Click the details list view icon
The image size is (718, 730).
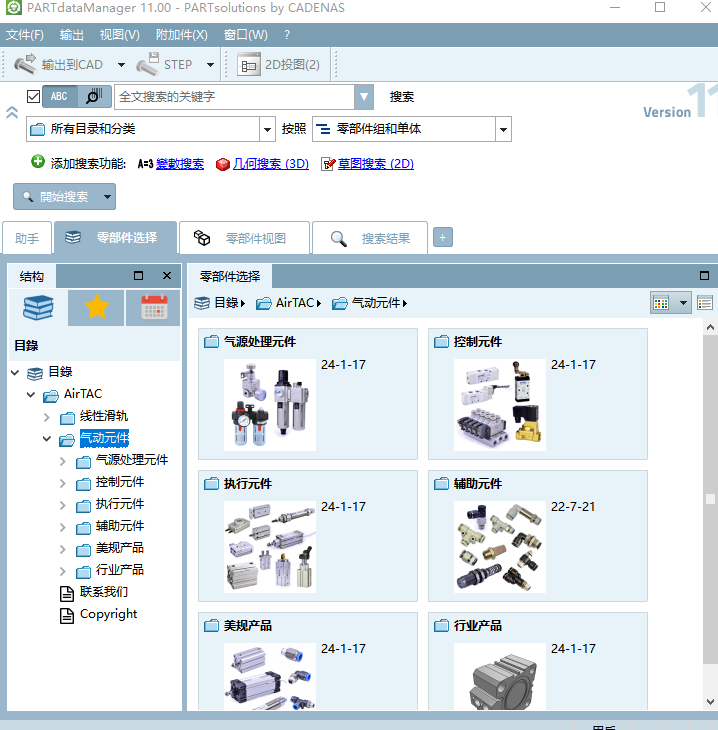(705, 303)
